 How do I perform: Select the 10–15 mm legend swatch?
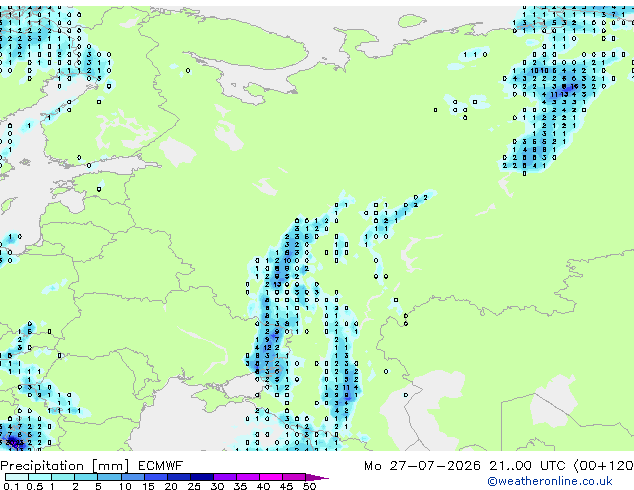click(x=132, y=477)
